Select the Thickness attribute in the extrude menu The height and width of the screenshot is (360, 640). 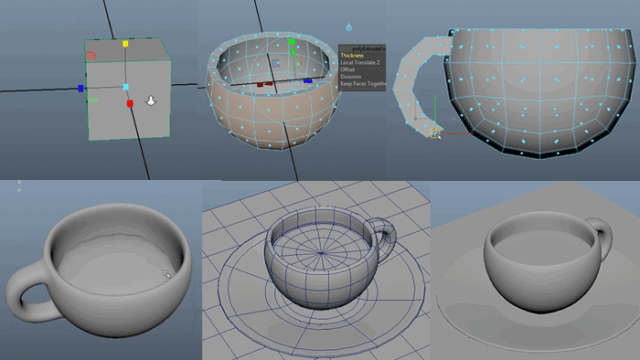[x=352, y=56]
